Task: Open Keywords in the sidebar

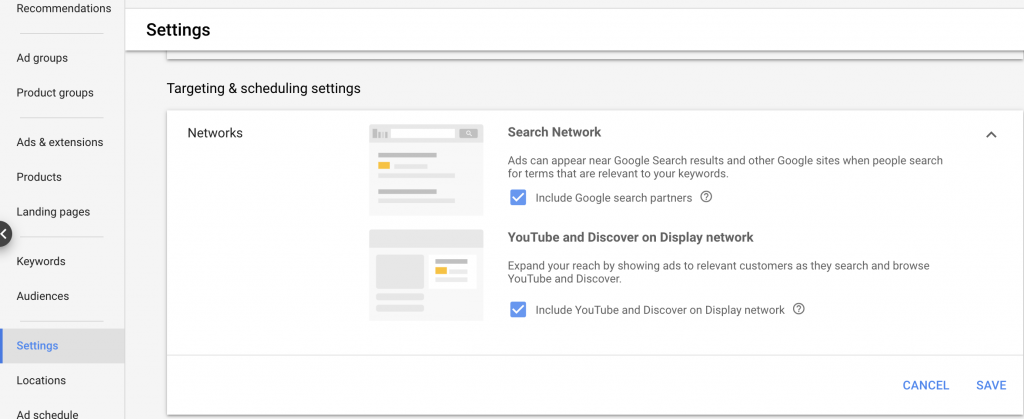Action: coord(40,261)
